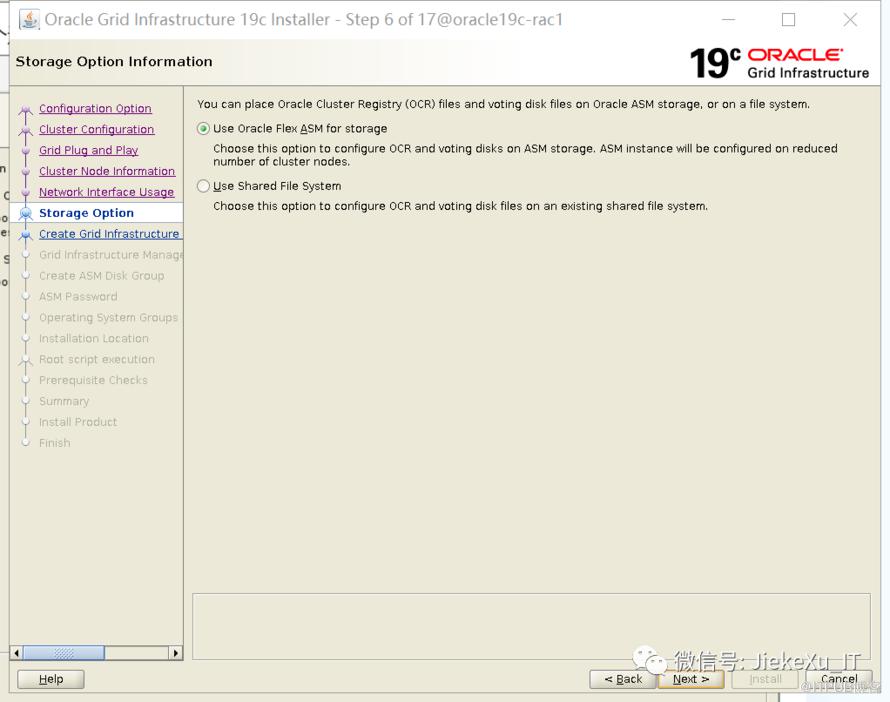Click the 'Summary' step text
Viewport: 890px width, 702px height.
coord(64,401)
